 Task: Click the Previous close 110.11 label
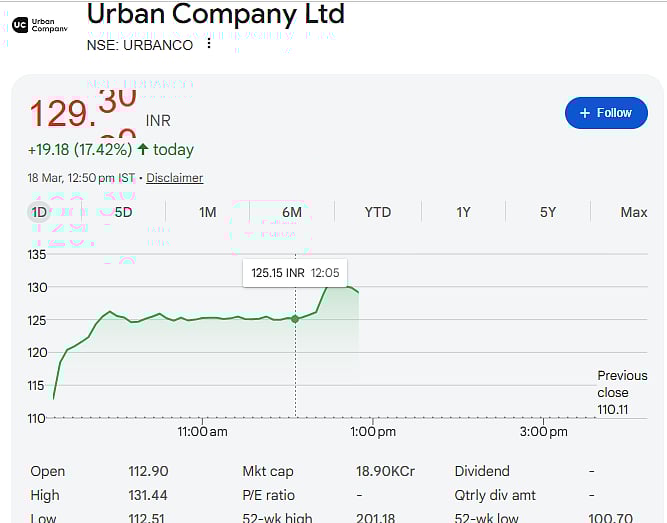coord(621,392)
